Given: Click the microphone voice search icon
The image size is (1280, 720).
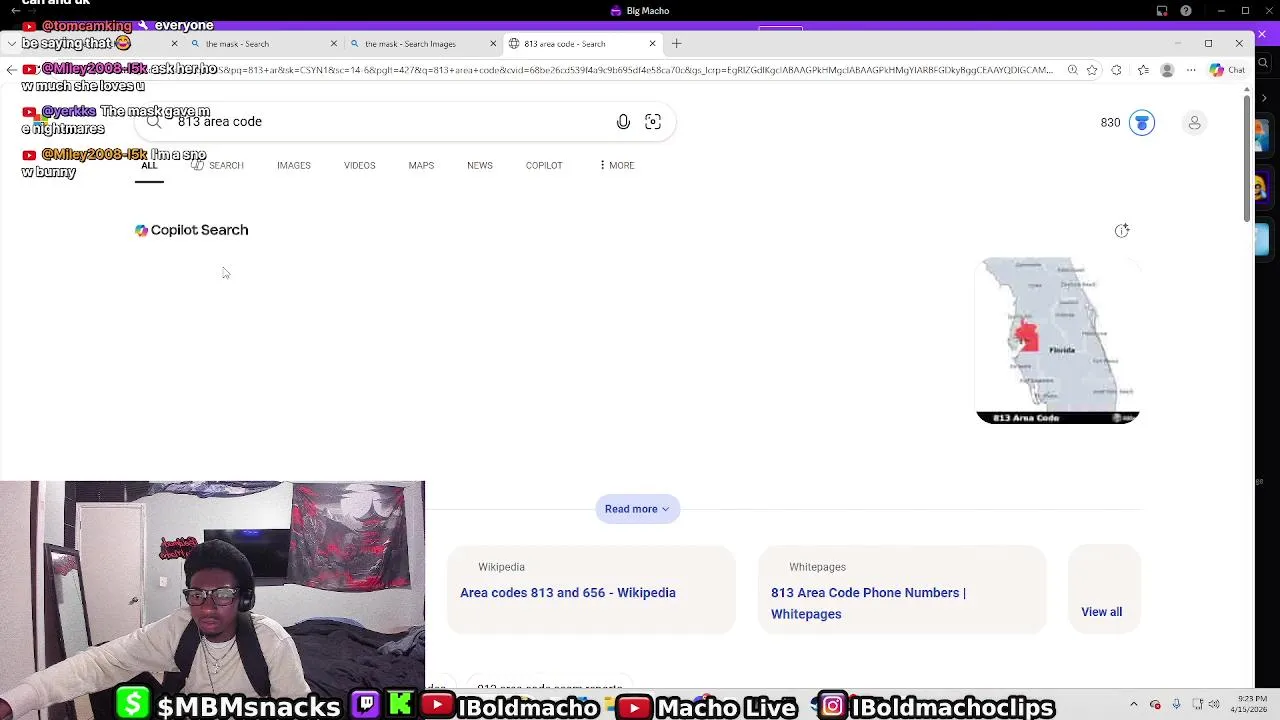Looking at the screenshot, I should tap(623, 122).
